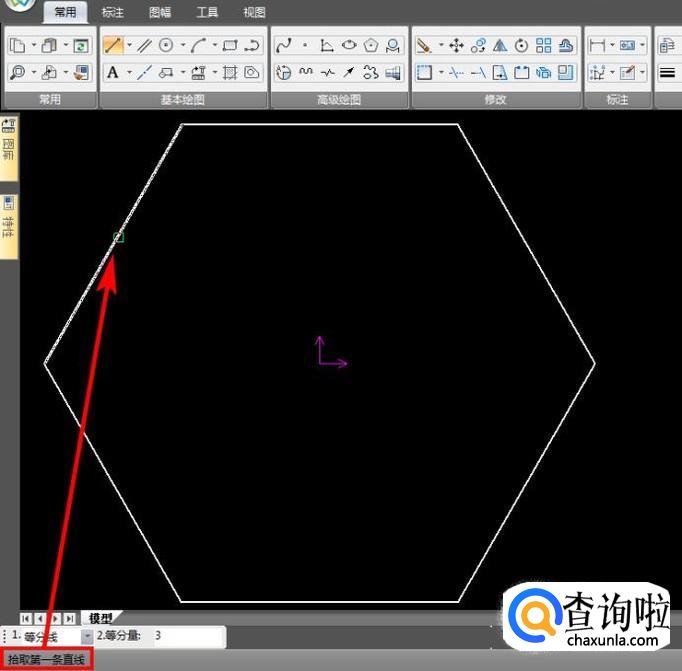The height and width of the screenshot is (671, 682).
Task: Expand the Arc tool dropdown arrow
Action: coord(215,45)
